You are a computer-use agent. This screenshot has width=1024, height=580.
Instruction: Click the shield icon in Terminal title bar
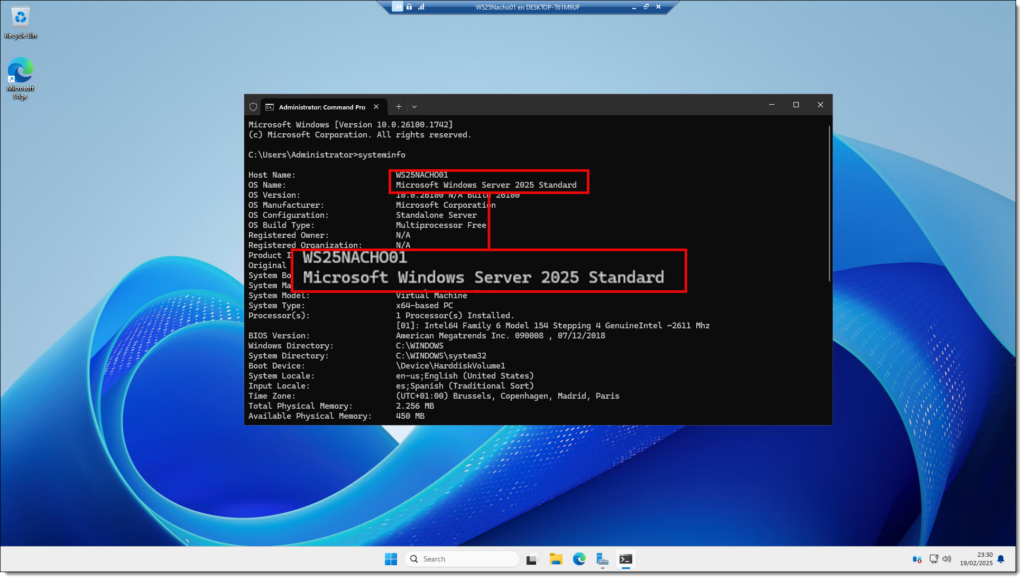(254, 107)
